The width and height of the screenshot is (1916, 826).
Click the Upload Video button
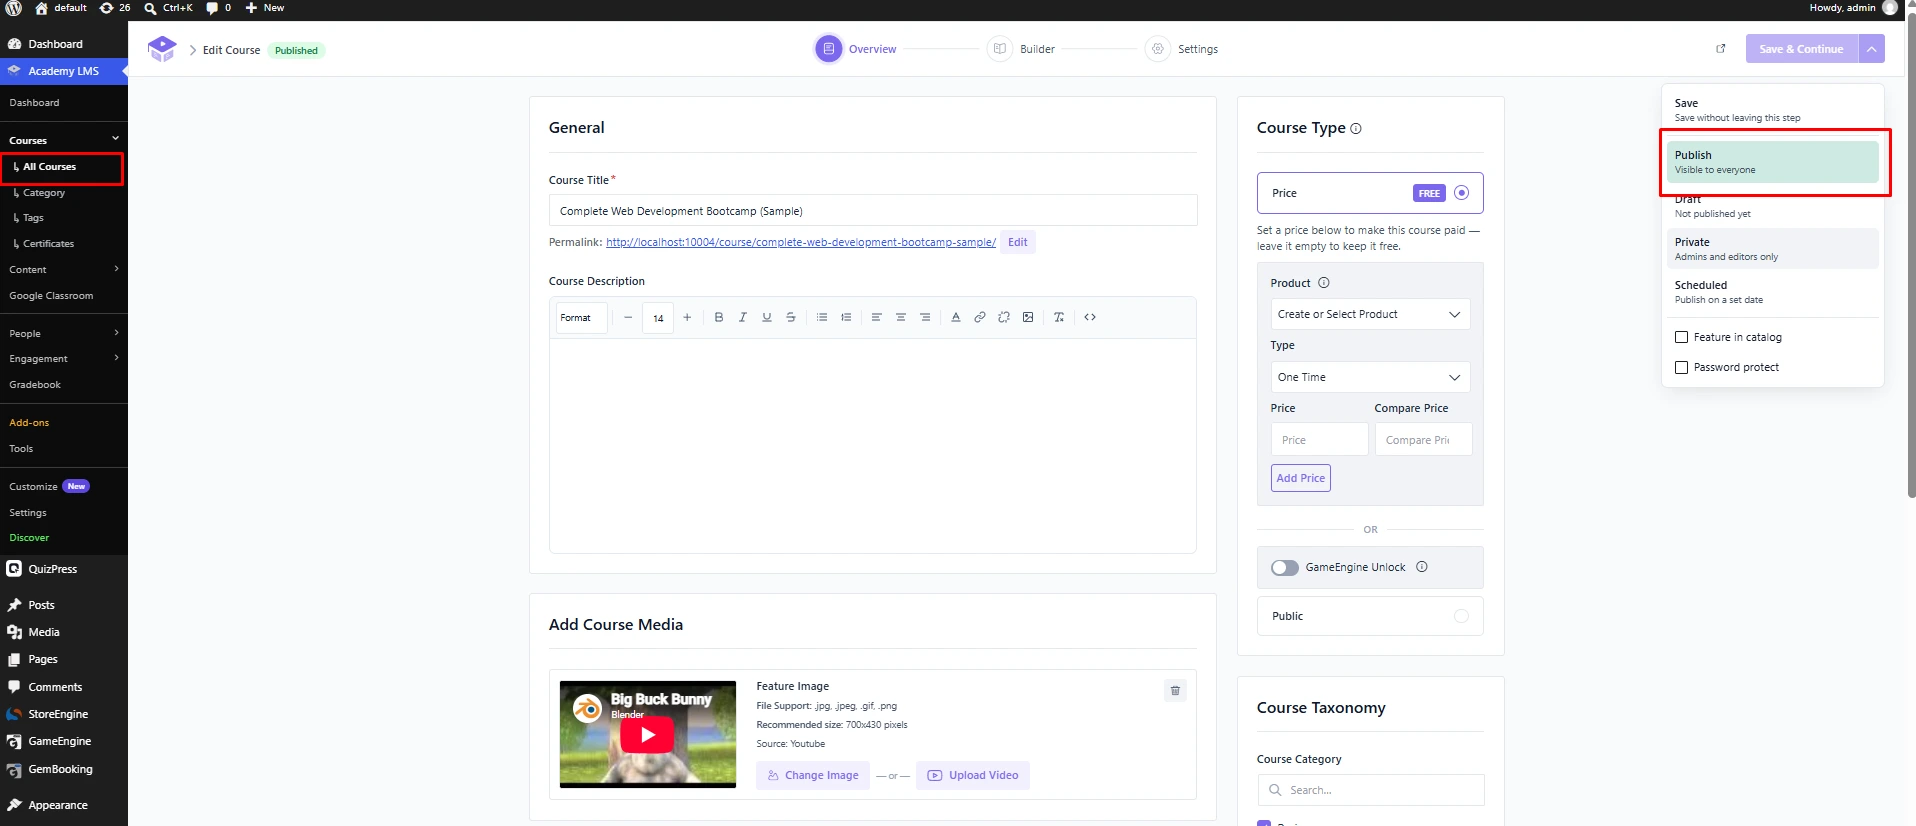point(973,775)
